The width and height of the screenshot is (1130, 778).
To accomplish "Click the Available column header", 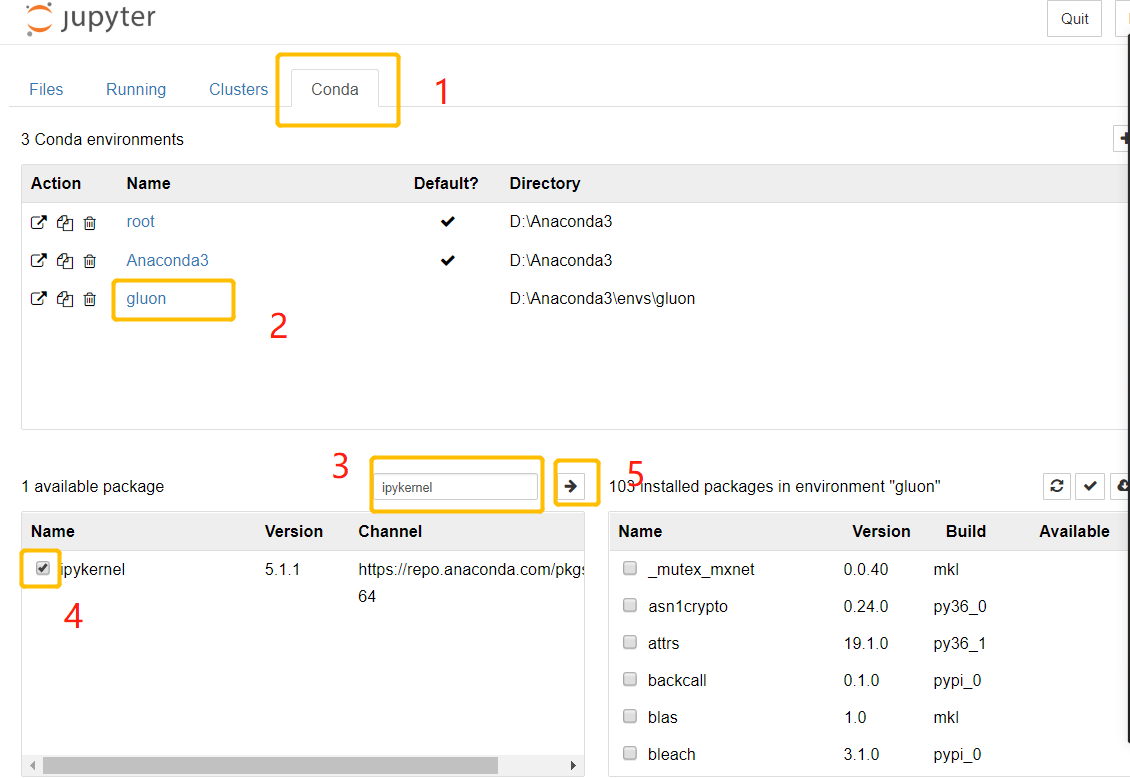I will 1075,532.
